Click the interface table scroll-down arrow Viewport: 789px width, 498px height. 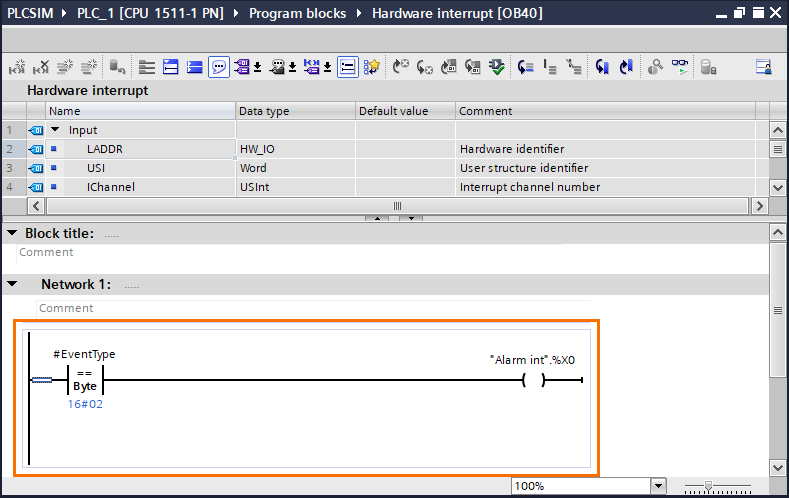pyautogui.click(x=777, y=188)
